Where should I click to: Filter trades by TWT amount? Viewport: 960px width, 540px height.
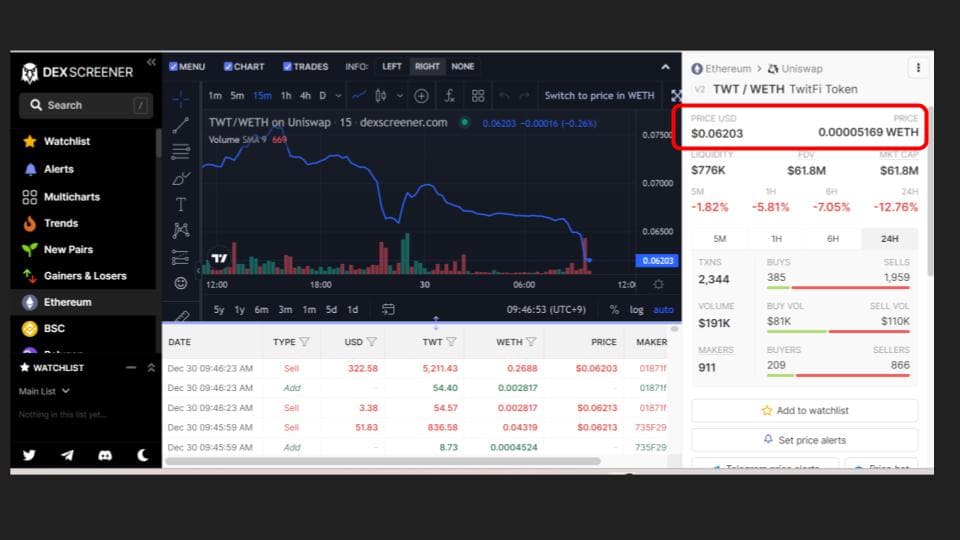(x=451, y=342)
